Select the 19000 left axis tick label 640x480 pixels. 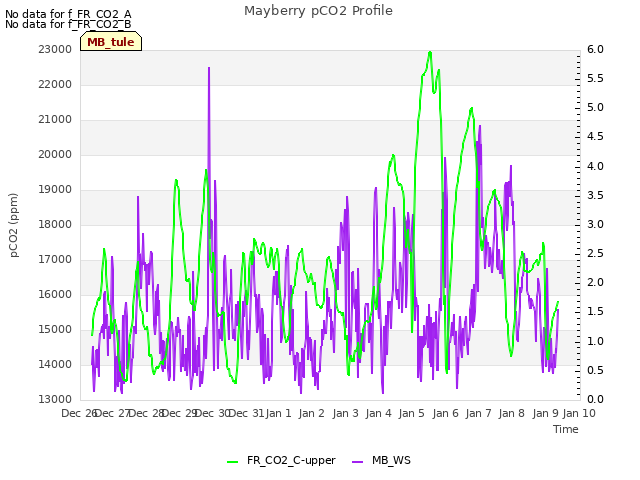click(55, 189)
